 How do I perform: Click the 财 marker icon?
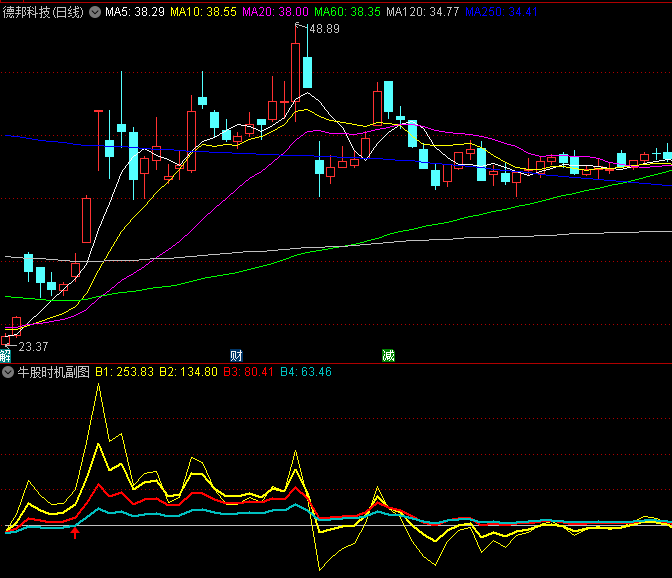click(236, 356)
